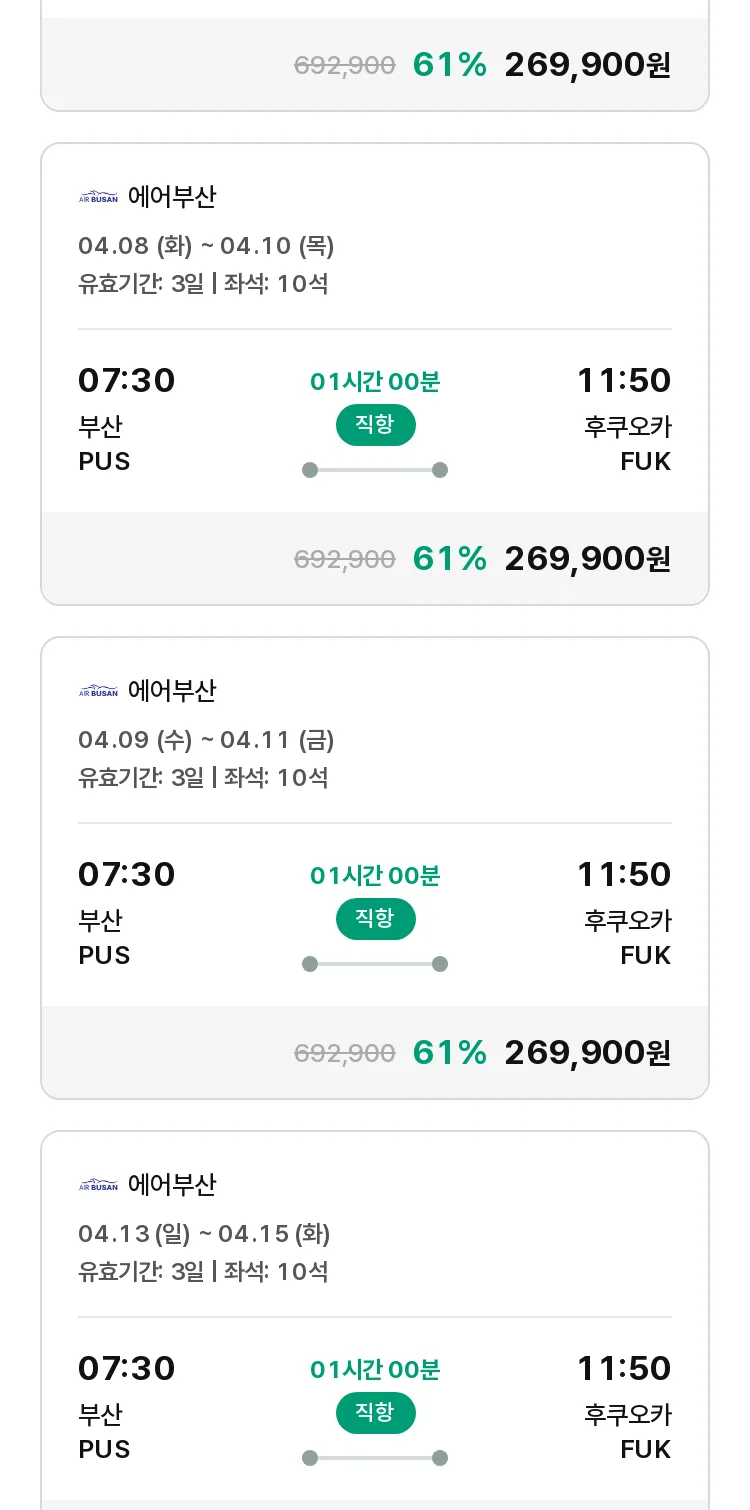
Task: Tap the 직항 badge on the 04.13 flight
Action: pos(375,1413)
